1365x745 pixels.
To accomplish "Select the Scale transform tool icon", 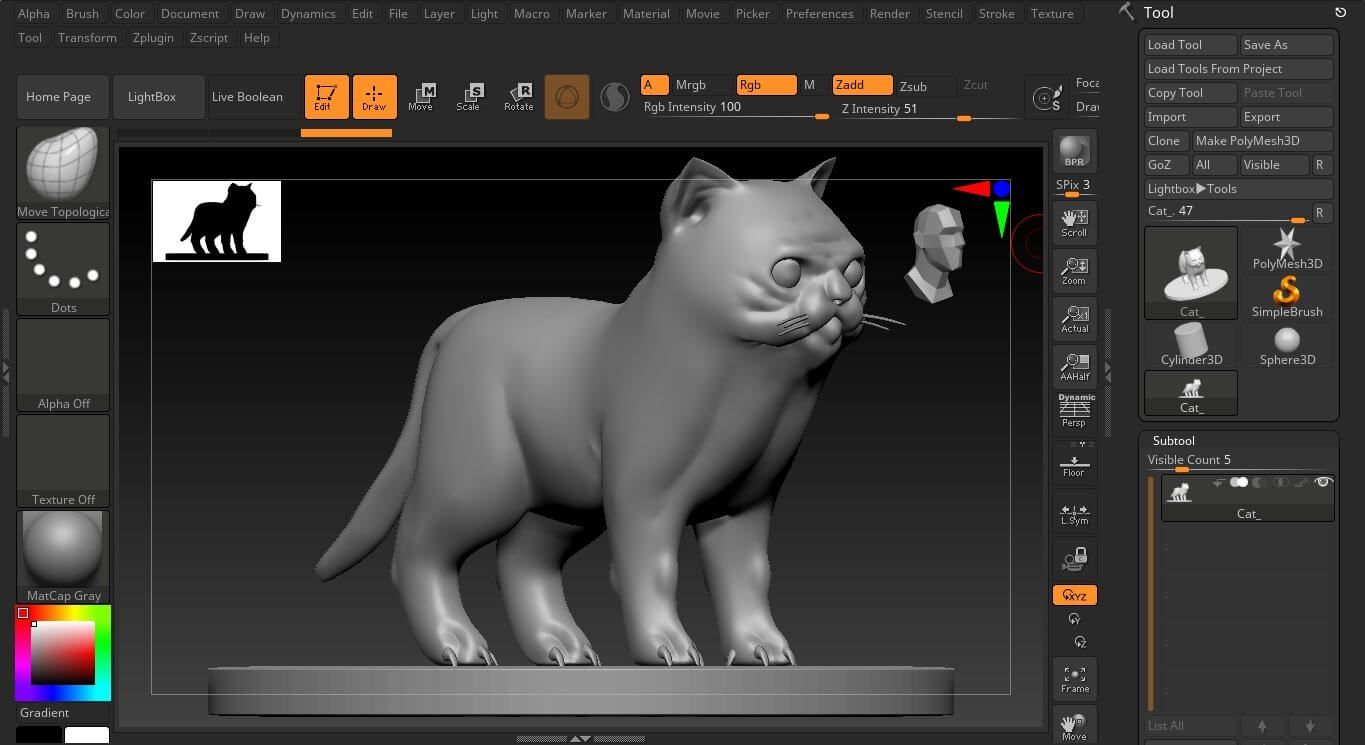I will click(x=468, y=97).
